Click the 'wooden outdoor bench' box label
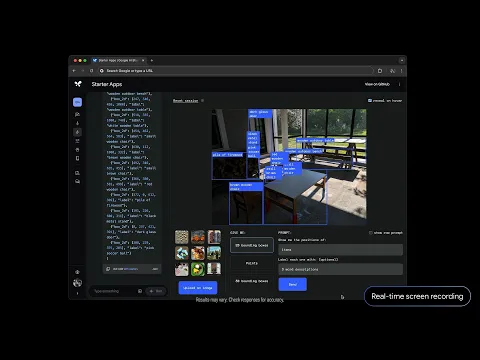The width and height of the screenshot is (480, 360). [304, 151]
